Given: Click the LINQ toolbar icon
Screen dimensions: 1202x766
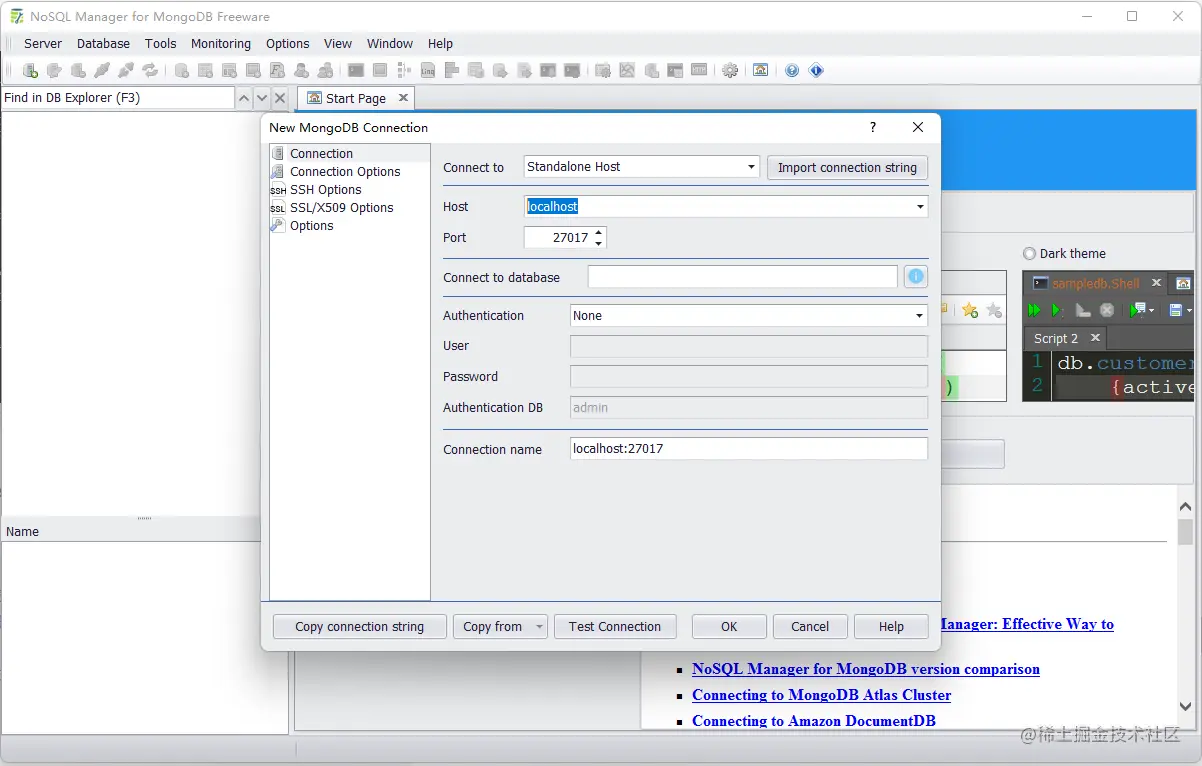Looking at the screenshot, I should coord(428,71).
